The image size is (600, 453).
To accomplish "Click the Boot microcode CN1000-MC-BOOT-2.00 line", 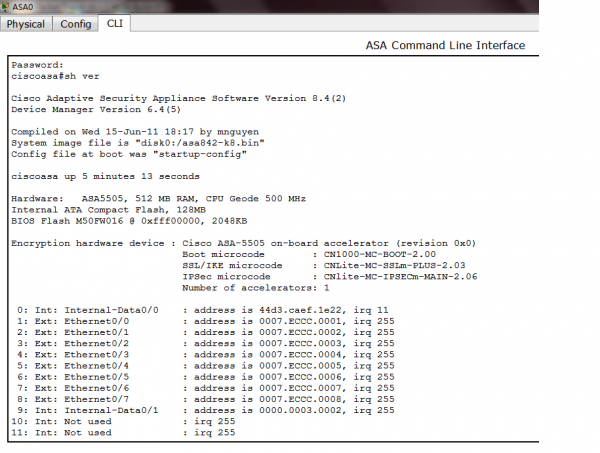I will (x=309, y=254).
